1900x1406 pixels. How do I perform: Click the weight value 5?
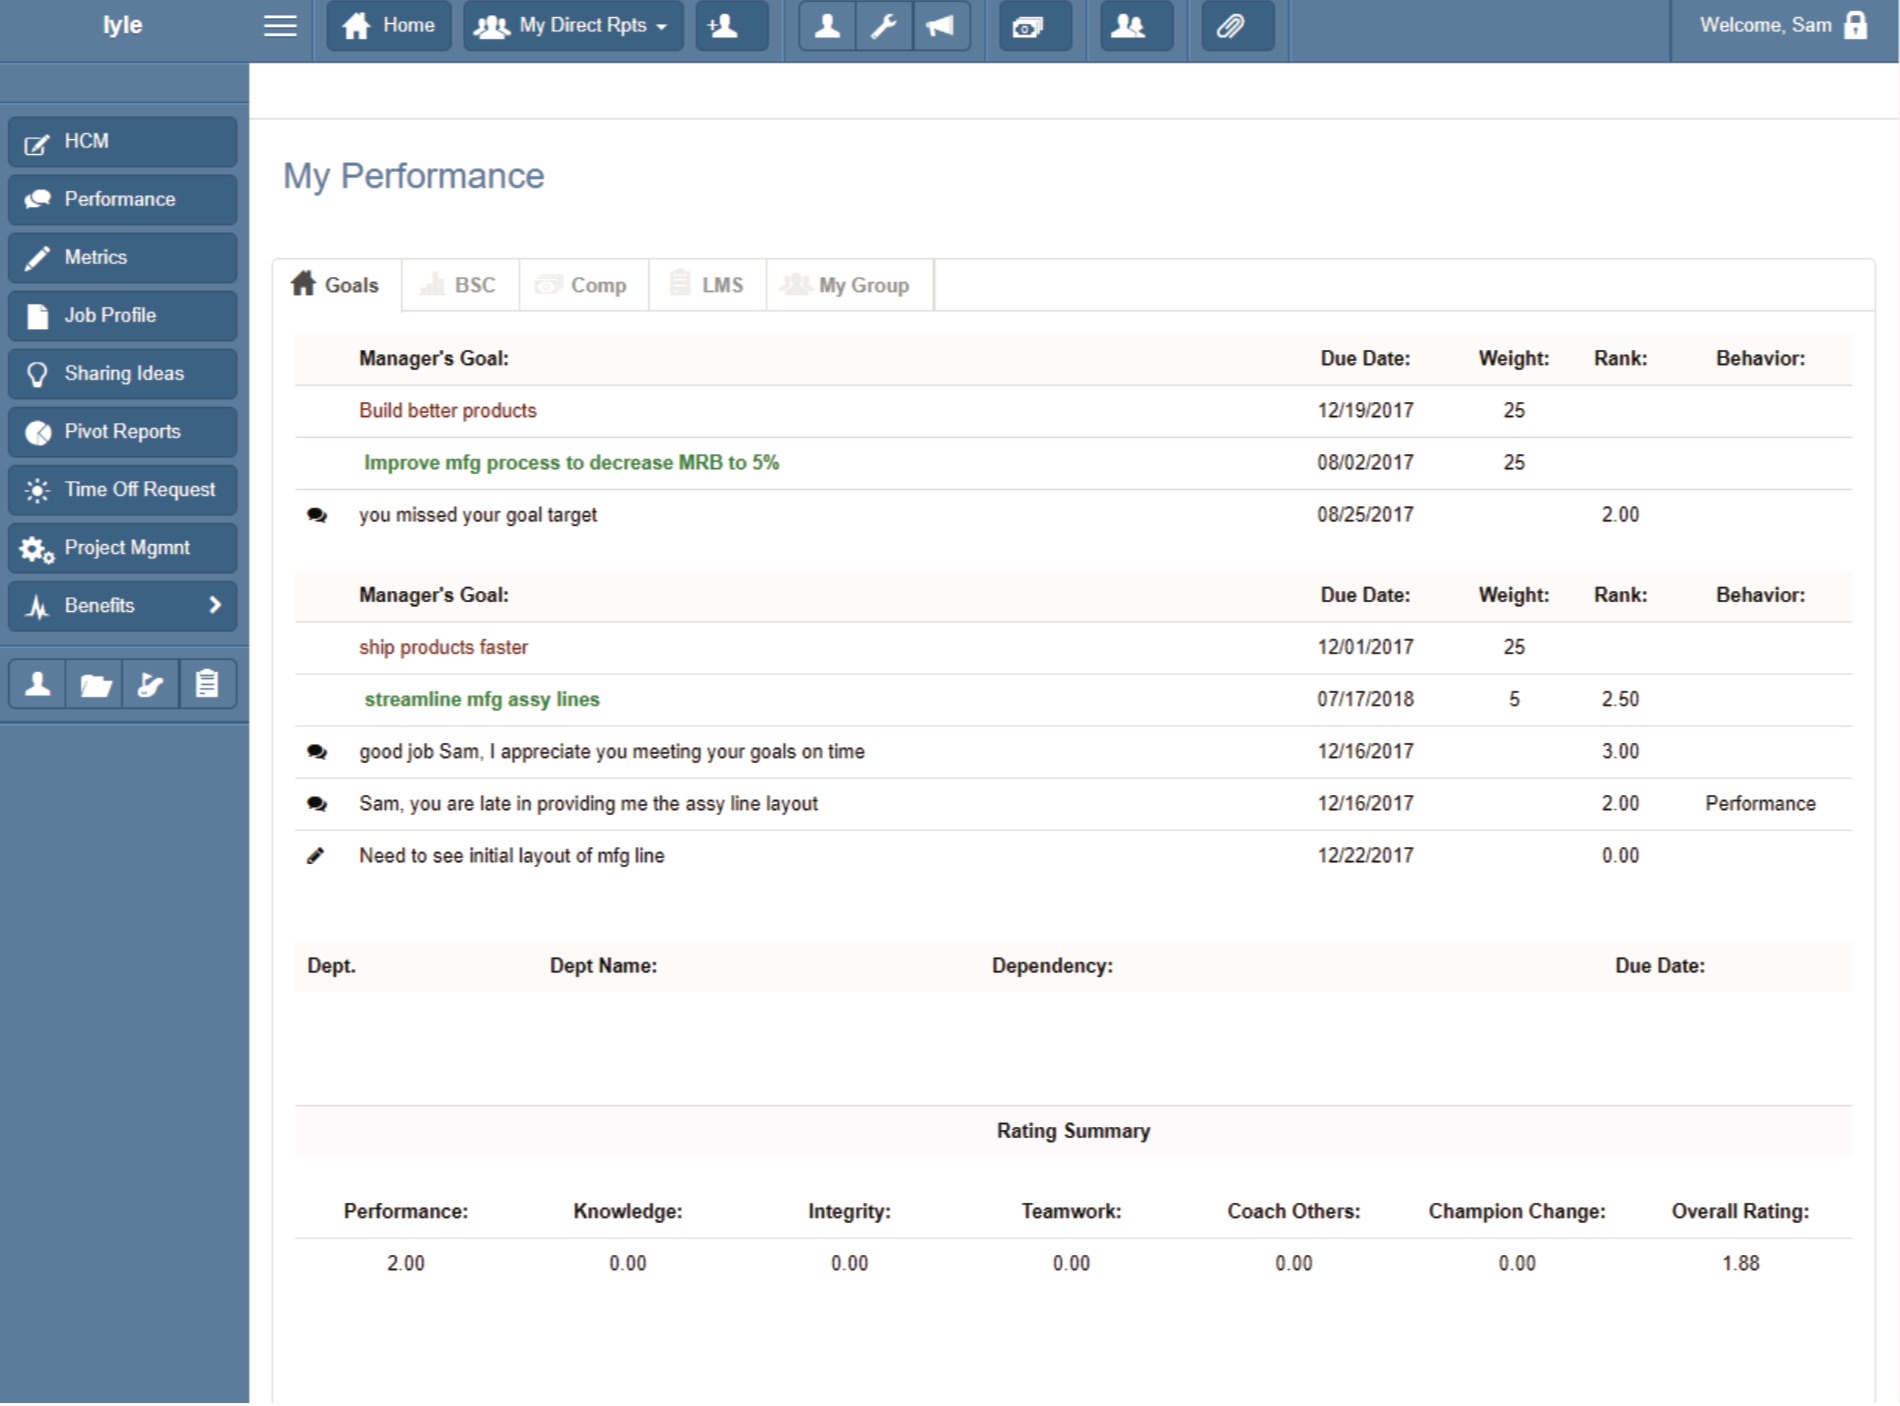click(x=1514, y=700)
